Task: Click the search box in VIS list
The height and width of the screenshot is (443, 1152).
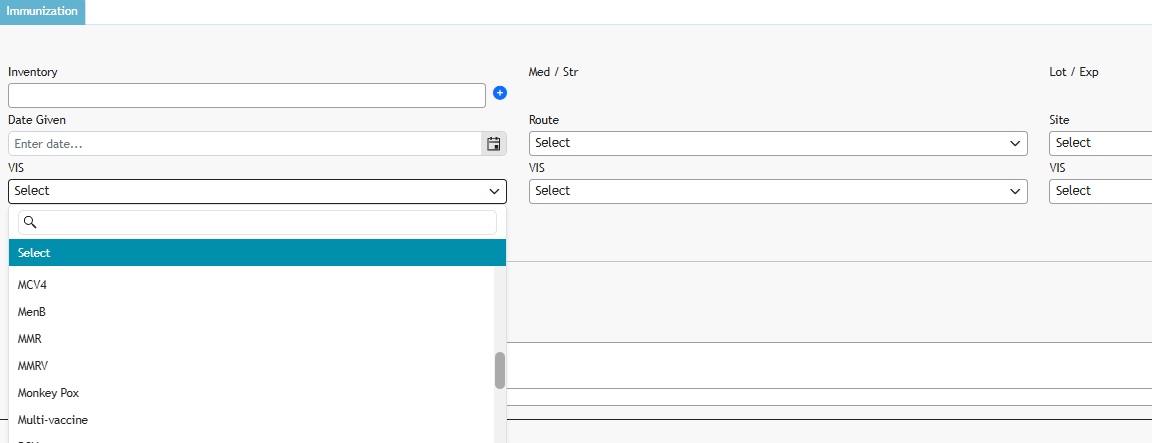Action: point(266,222)
